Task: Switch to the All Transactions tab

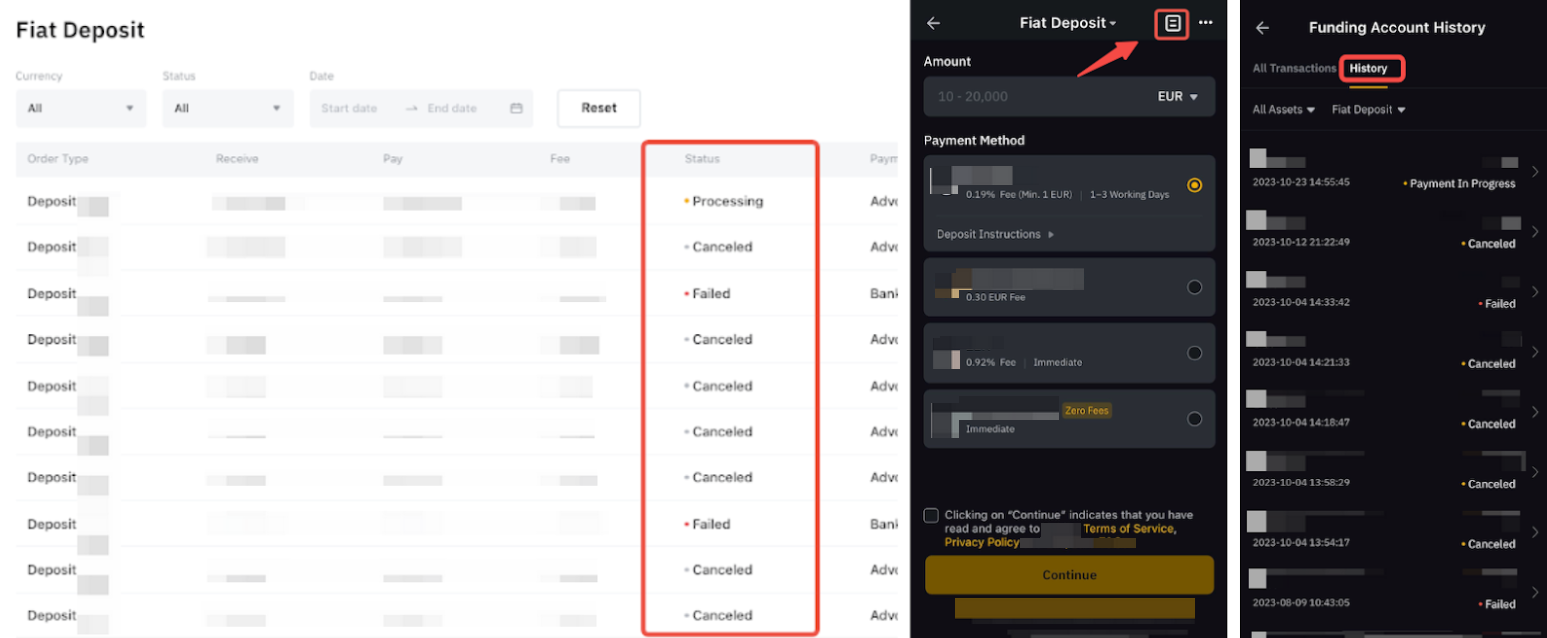Action: coord(1294,68)
